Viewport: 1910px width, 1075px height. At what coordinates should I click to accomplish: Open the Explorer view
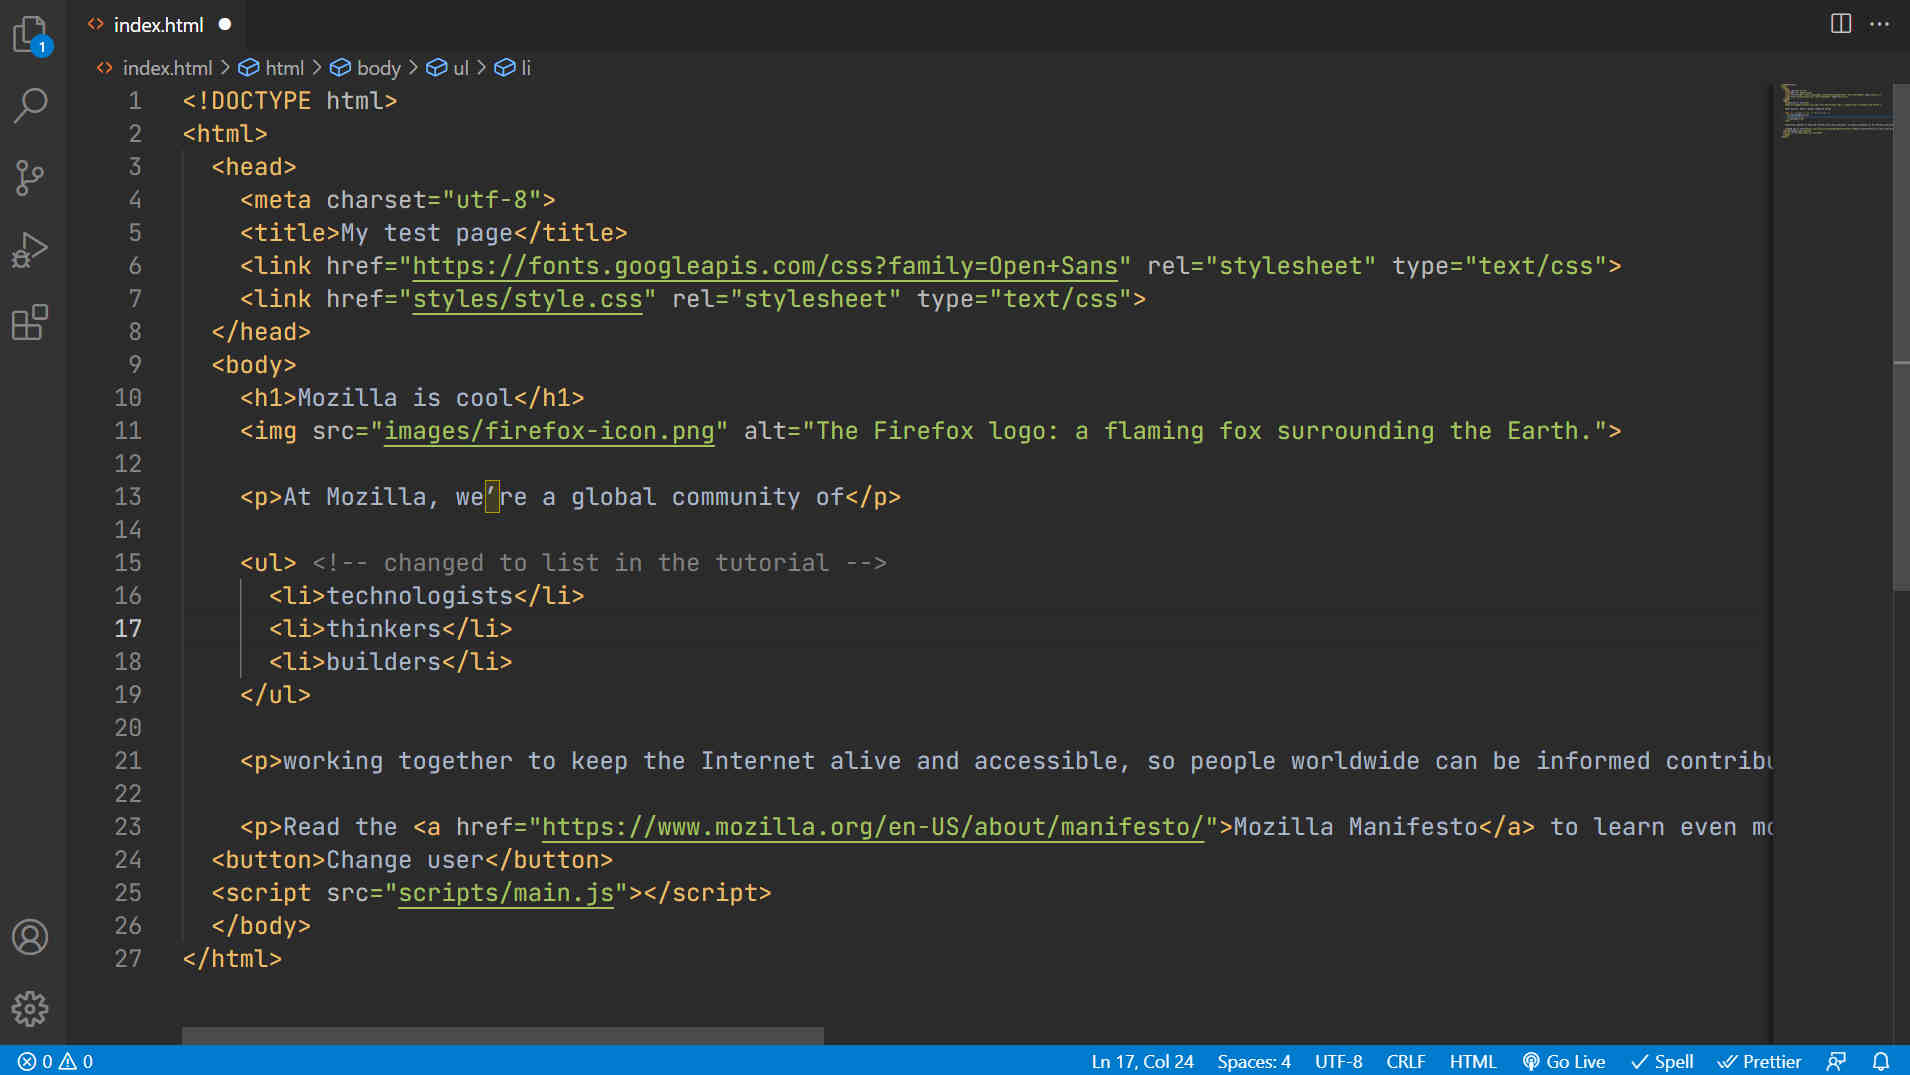click(x=30, y=33)
